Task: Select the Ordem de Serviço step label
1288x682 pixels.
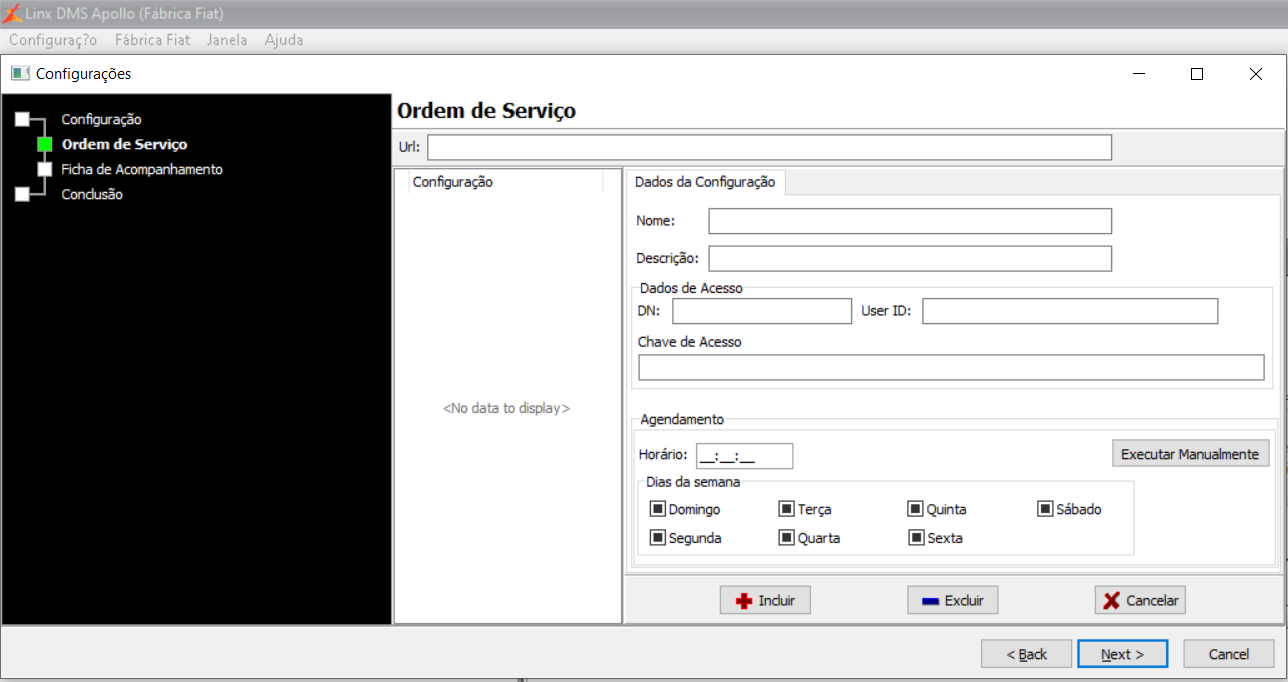Action: tap(124, 144)
